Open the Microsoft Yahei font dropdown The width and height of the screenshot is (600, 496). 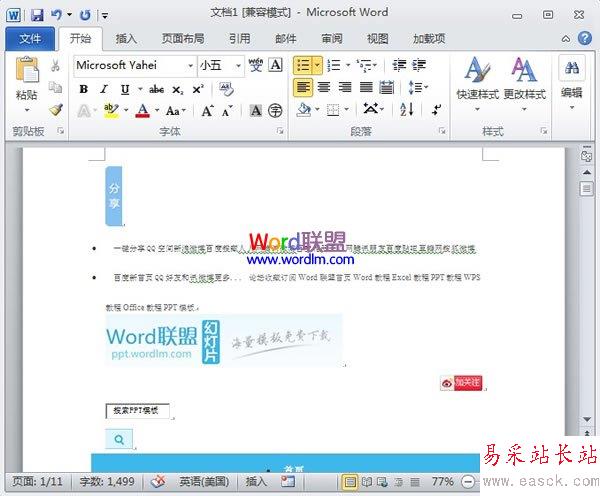190,66
